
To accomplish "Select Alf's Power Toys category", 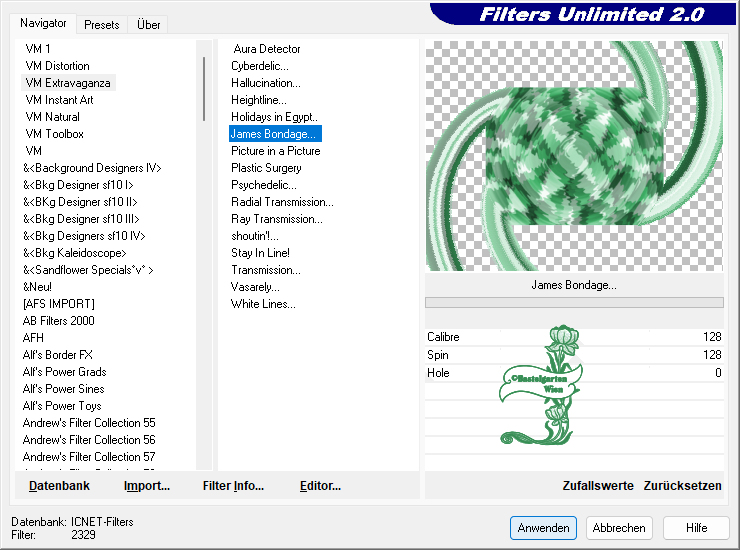I will tap(62, 406).
